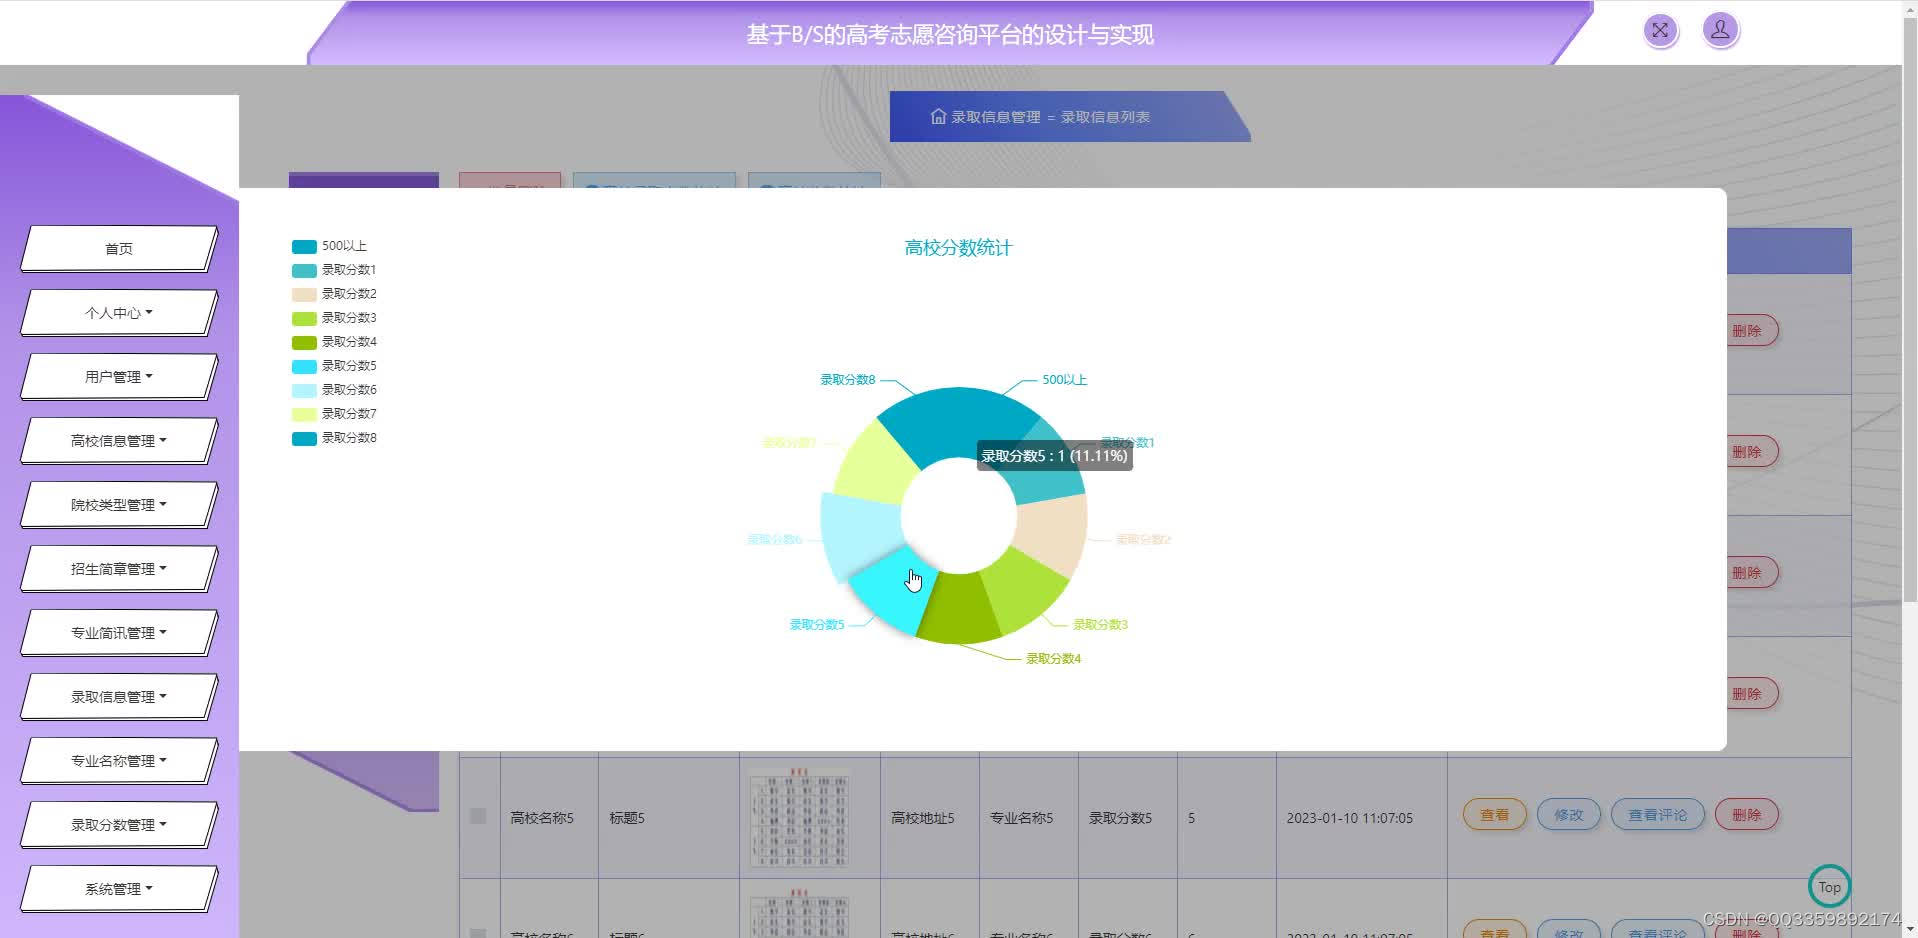Image resolution: width=1918 pixels, height=938 pixels.
Task: Expand 高校信息管理 sidebar menu
Action: point(119,441)
